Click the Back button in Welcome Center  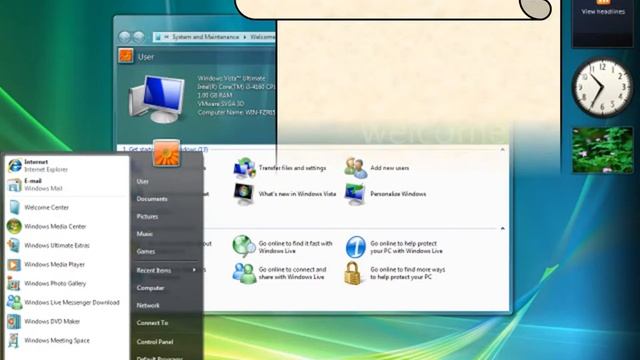click(x=124, y=37)
